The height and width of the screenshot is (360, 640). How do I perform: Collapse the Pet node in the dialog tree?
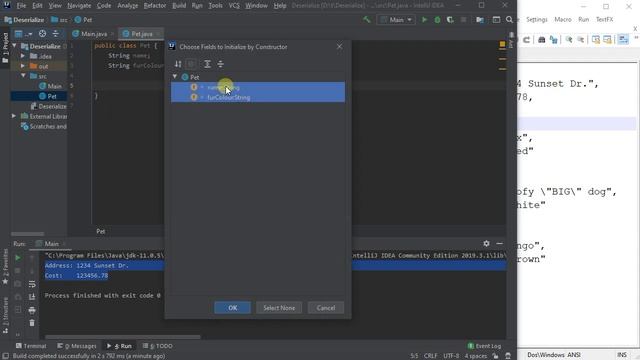click(175, 77)
